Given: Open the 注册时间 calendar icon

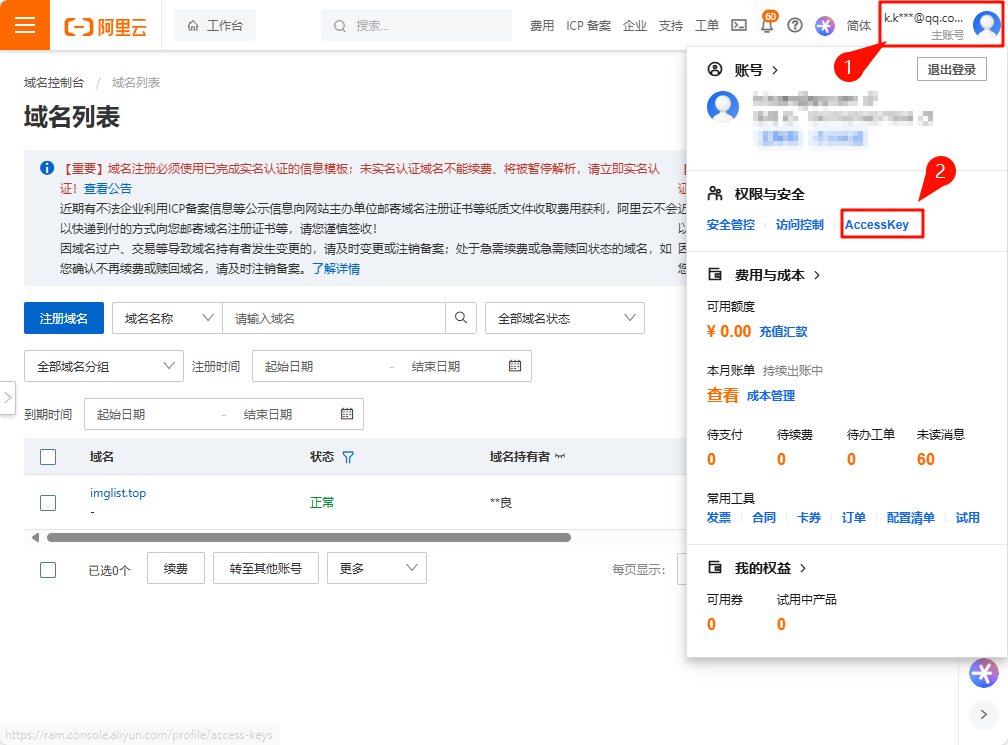Looking at the screenshot, I should [x=515, y=366].
